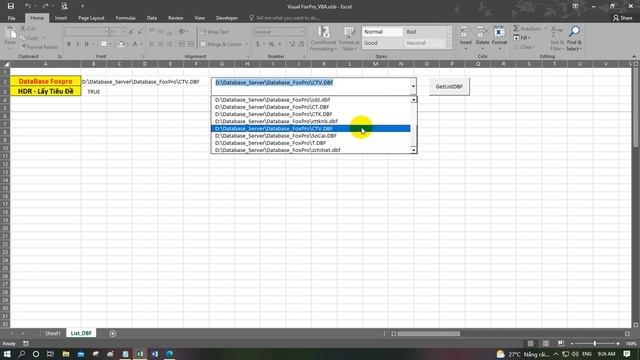
Task: Apply the Normal cell style
Action: (382, 32)
